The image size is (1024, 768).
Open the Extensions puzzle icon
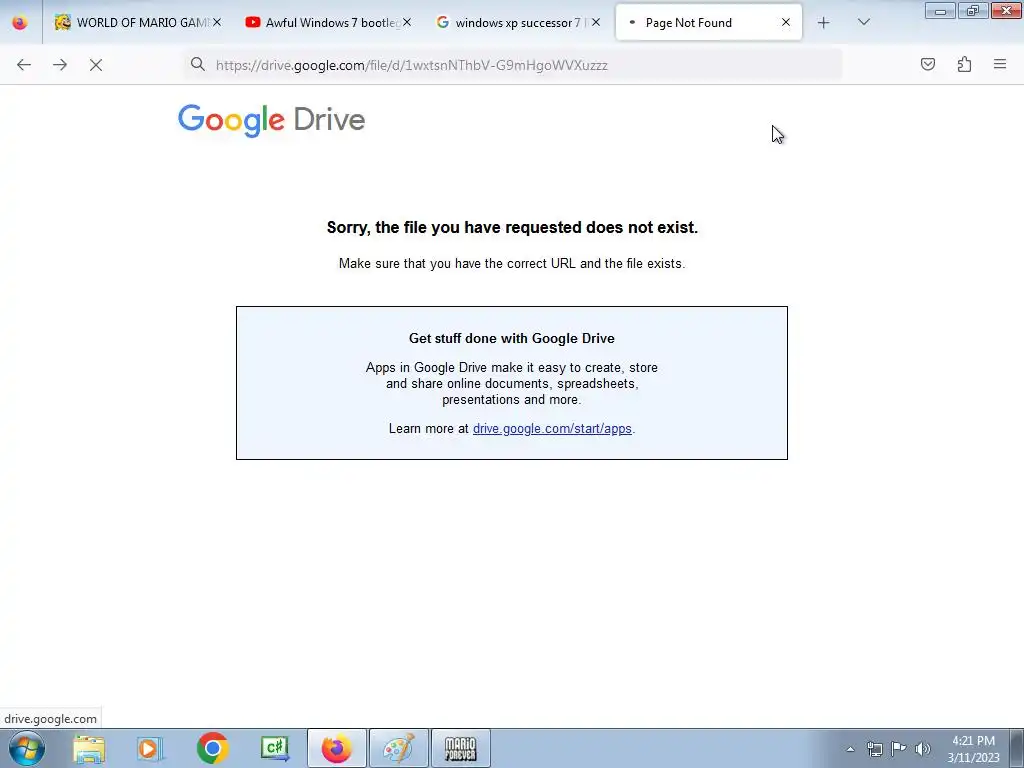pyautogui.click(x=964, y=64)
